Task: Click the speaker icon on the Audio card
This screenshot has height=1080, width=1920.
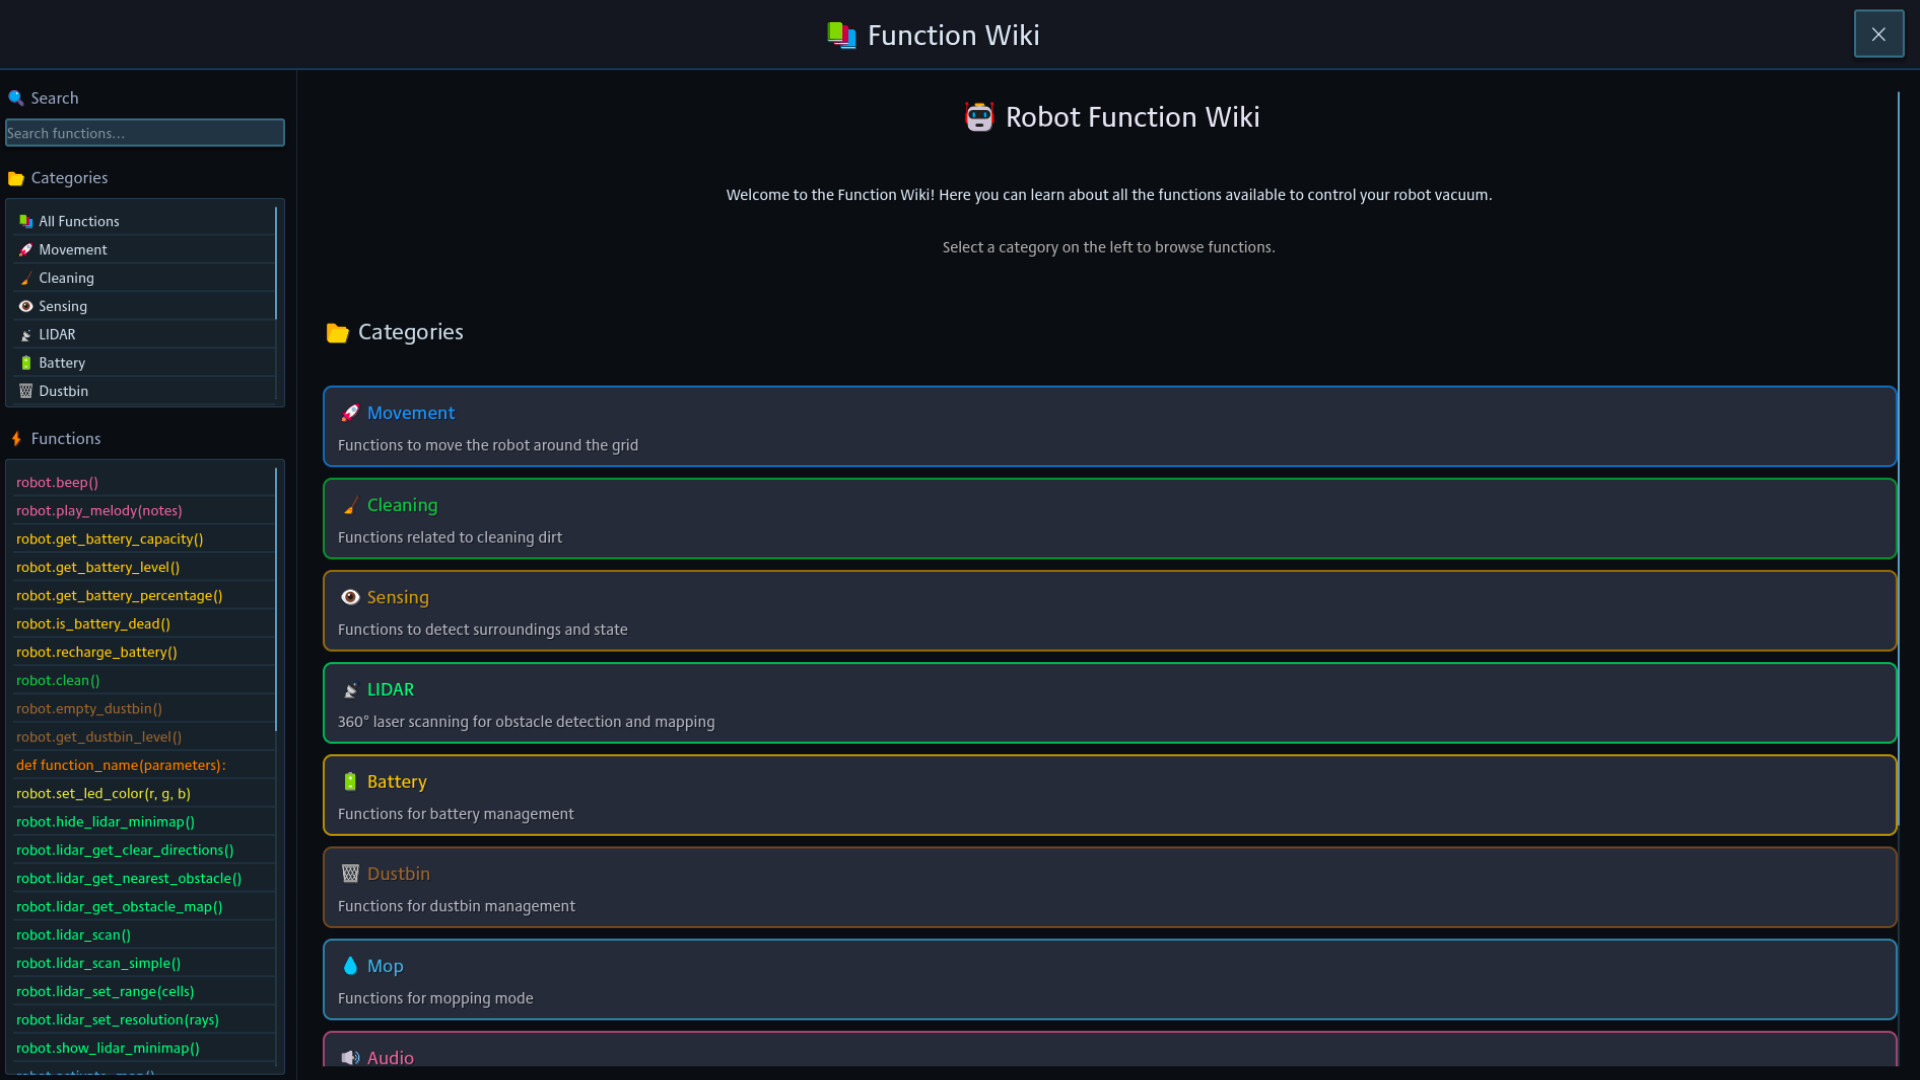Action: tap(350, 1057)
